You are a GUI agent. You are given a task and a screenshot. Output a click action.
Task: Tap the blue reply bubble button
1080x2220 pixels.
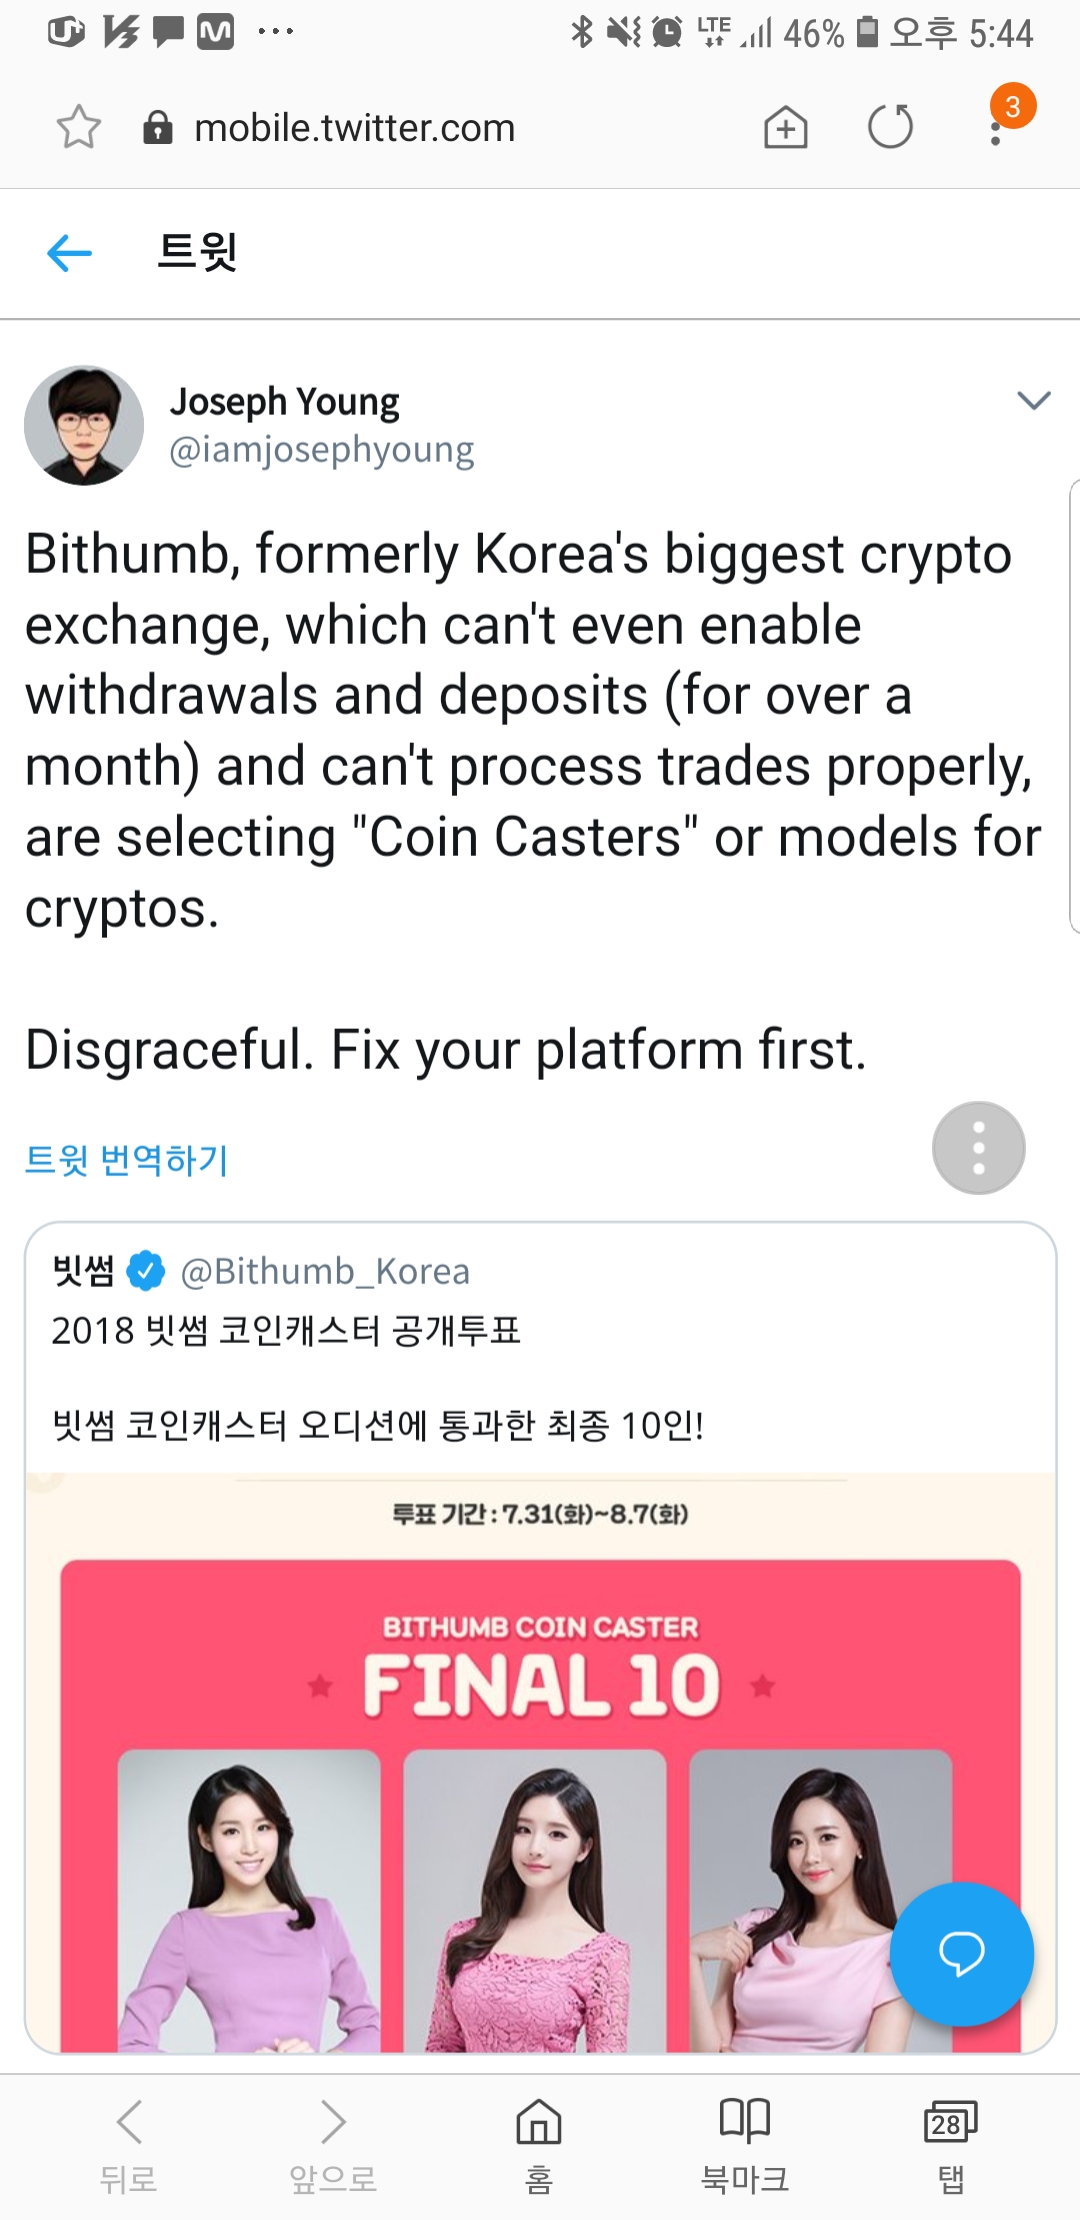(961, 1955)
